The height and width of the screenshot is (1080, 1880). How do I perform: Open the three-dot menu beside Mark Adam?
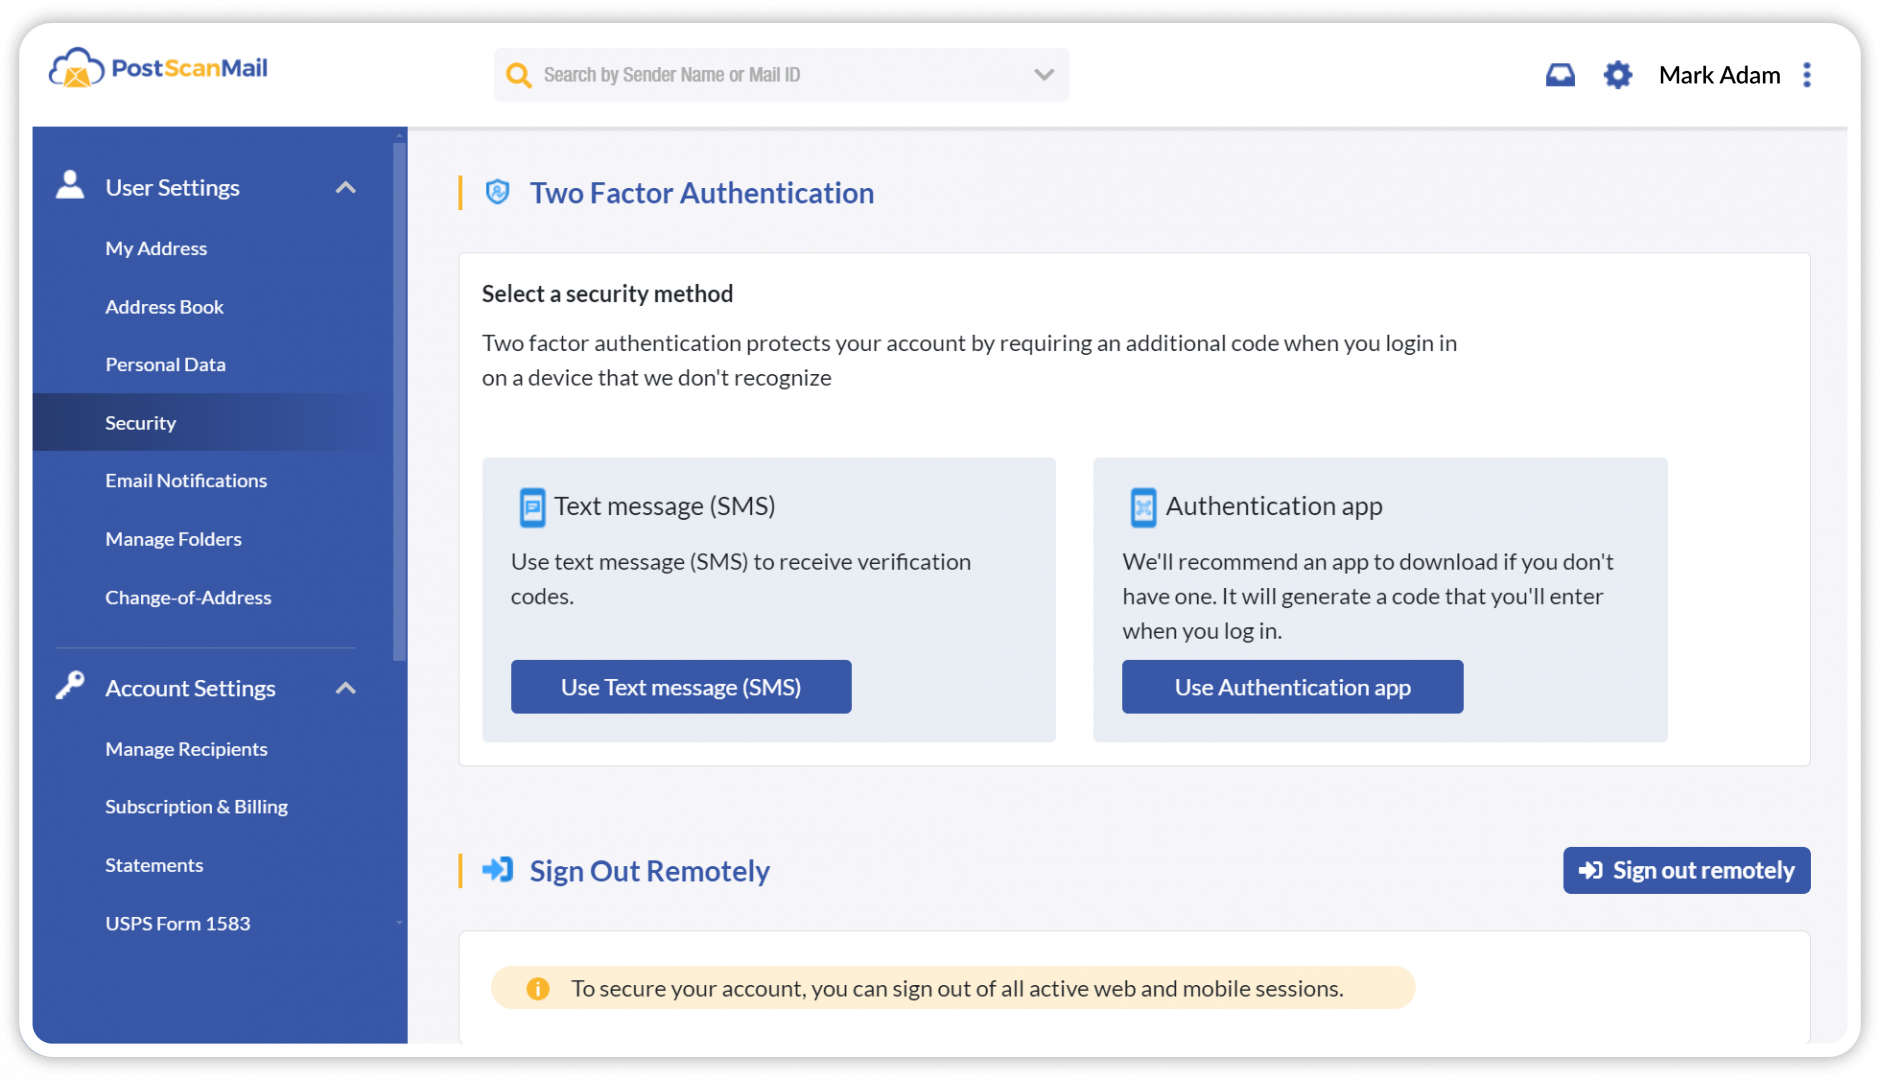pos(1806,74)
